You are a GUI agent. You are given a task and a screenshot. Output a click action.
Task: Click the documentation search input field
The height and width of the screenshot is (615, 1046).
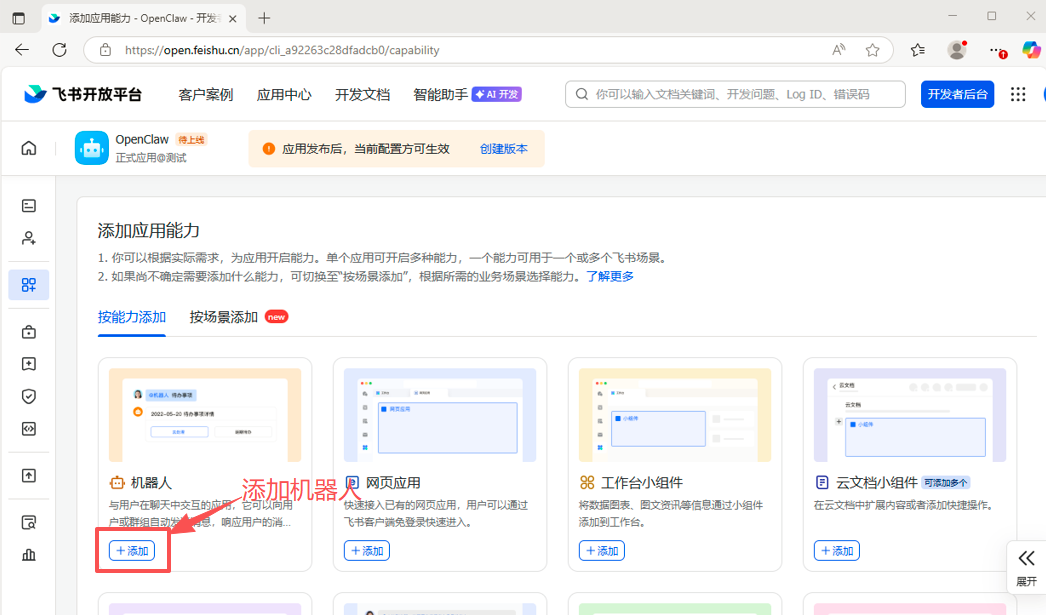pos(735,93)
